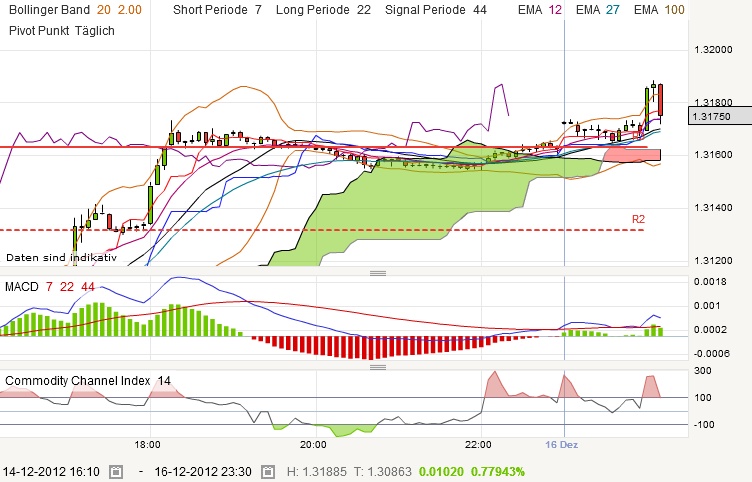Click the start date 14-12-2012 16:10
Viewport: 752px width, 482px height.
coord(51,472)
